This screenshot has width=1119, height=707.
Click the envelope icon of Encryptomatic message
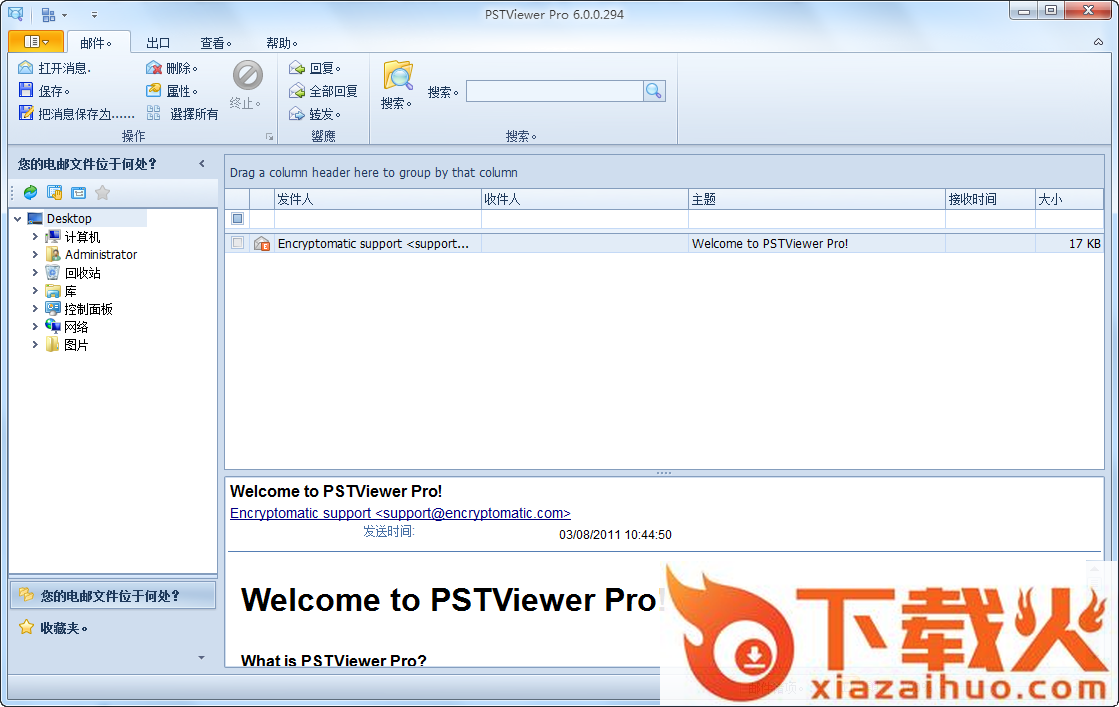(x=262, y=243)
